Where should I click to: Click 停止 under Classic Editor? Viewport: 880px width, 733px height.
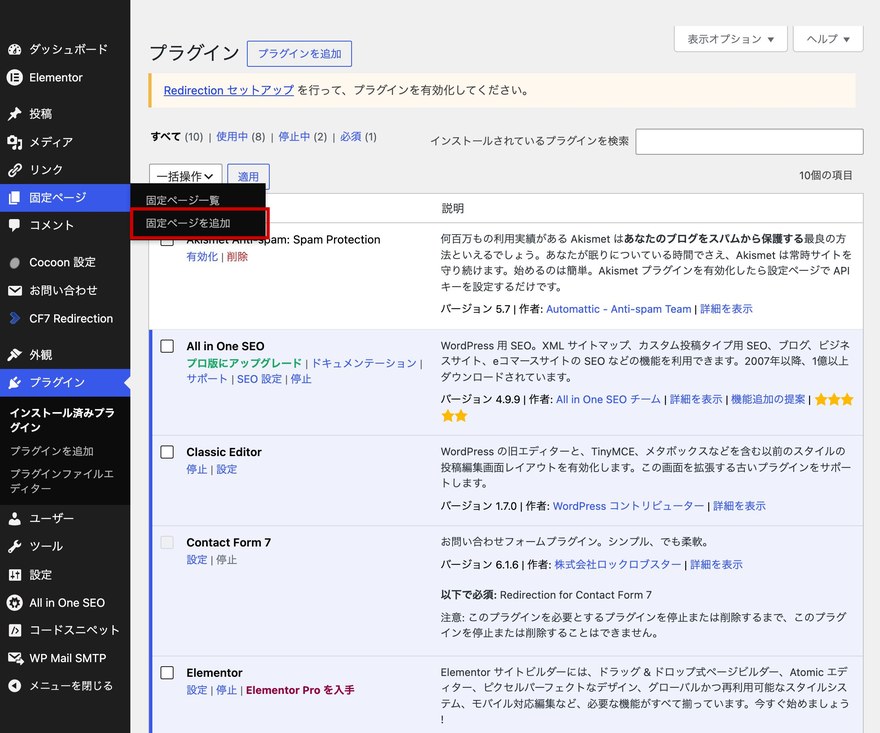[x=196, y=469]
